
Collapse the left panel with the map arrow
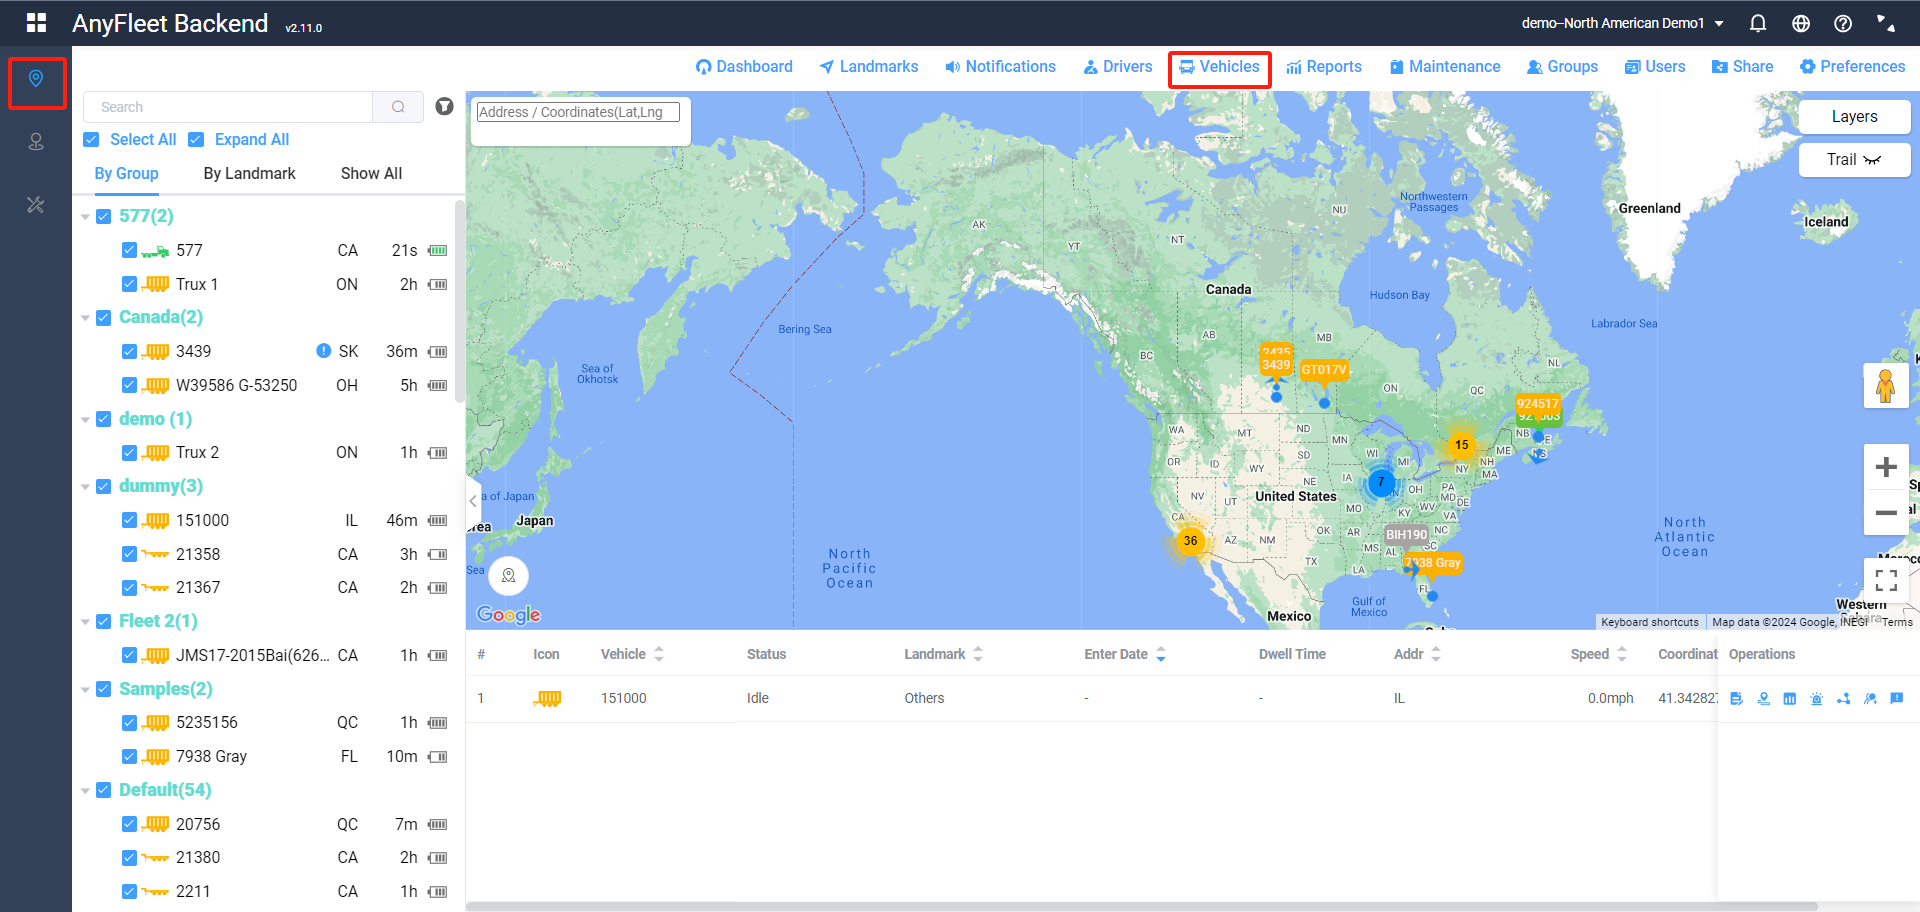[473, 500]
